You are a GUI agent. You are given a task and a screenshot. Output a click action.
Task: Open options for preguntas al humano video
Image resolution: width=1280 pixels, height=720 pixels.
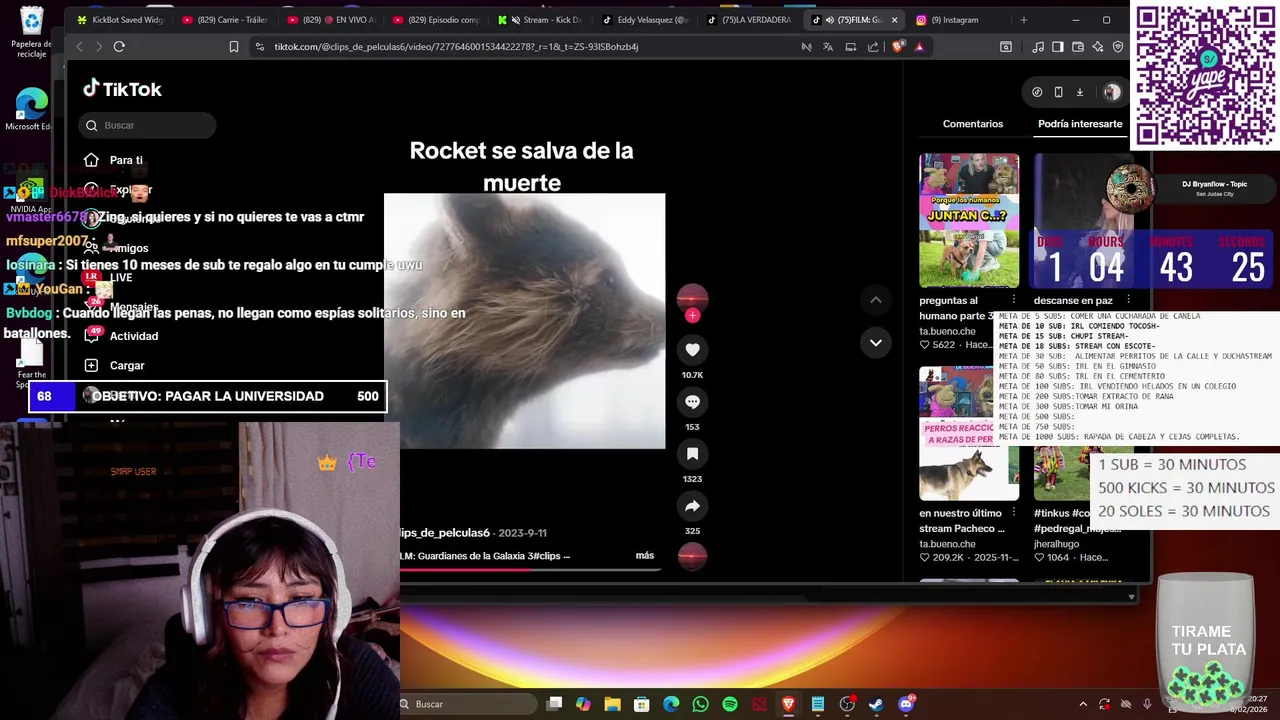pos(1014,300)
